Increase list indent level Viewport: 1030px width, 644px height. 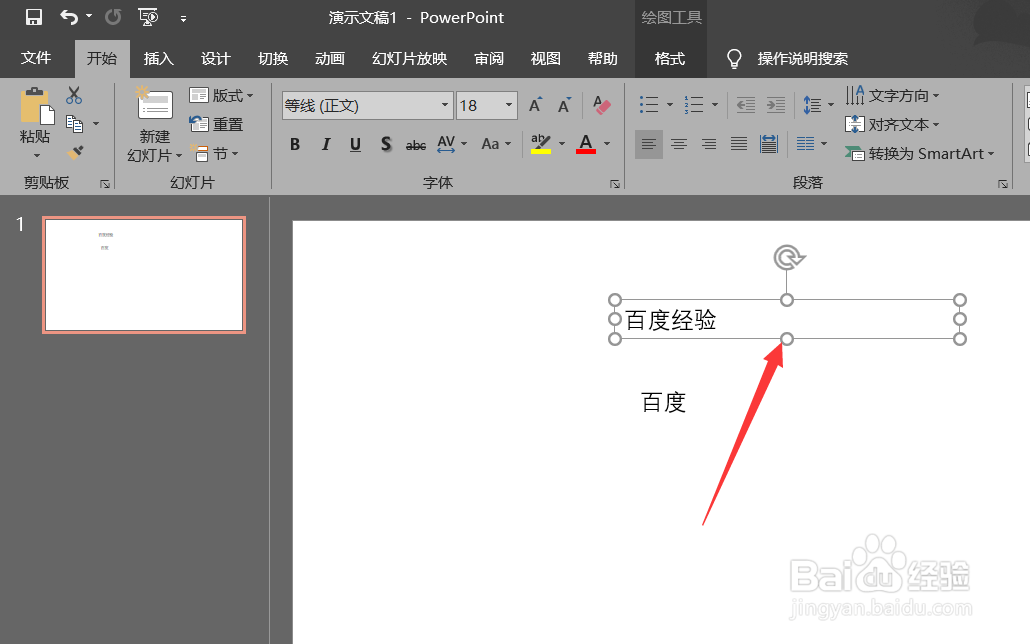pyautogui.click(x=776, y=104)
